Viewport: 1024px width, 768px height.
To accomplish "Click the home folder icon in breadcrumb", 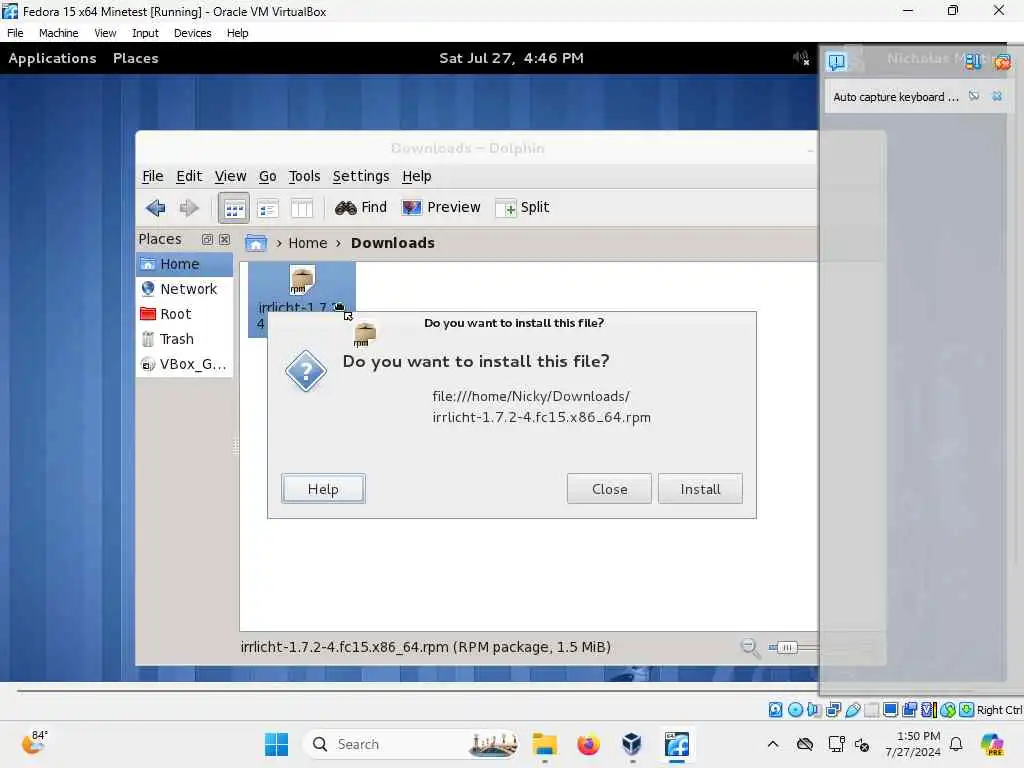I will pos(256,243).
